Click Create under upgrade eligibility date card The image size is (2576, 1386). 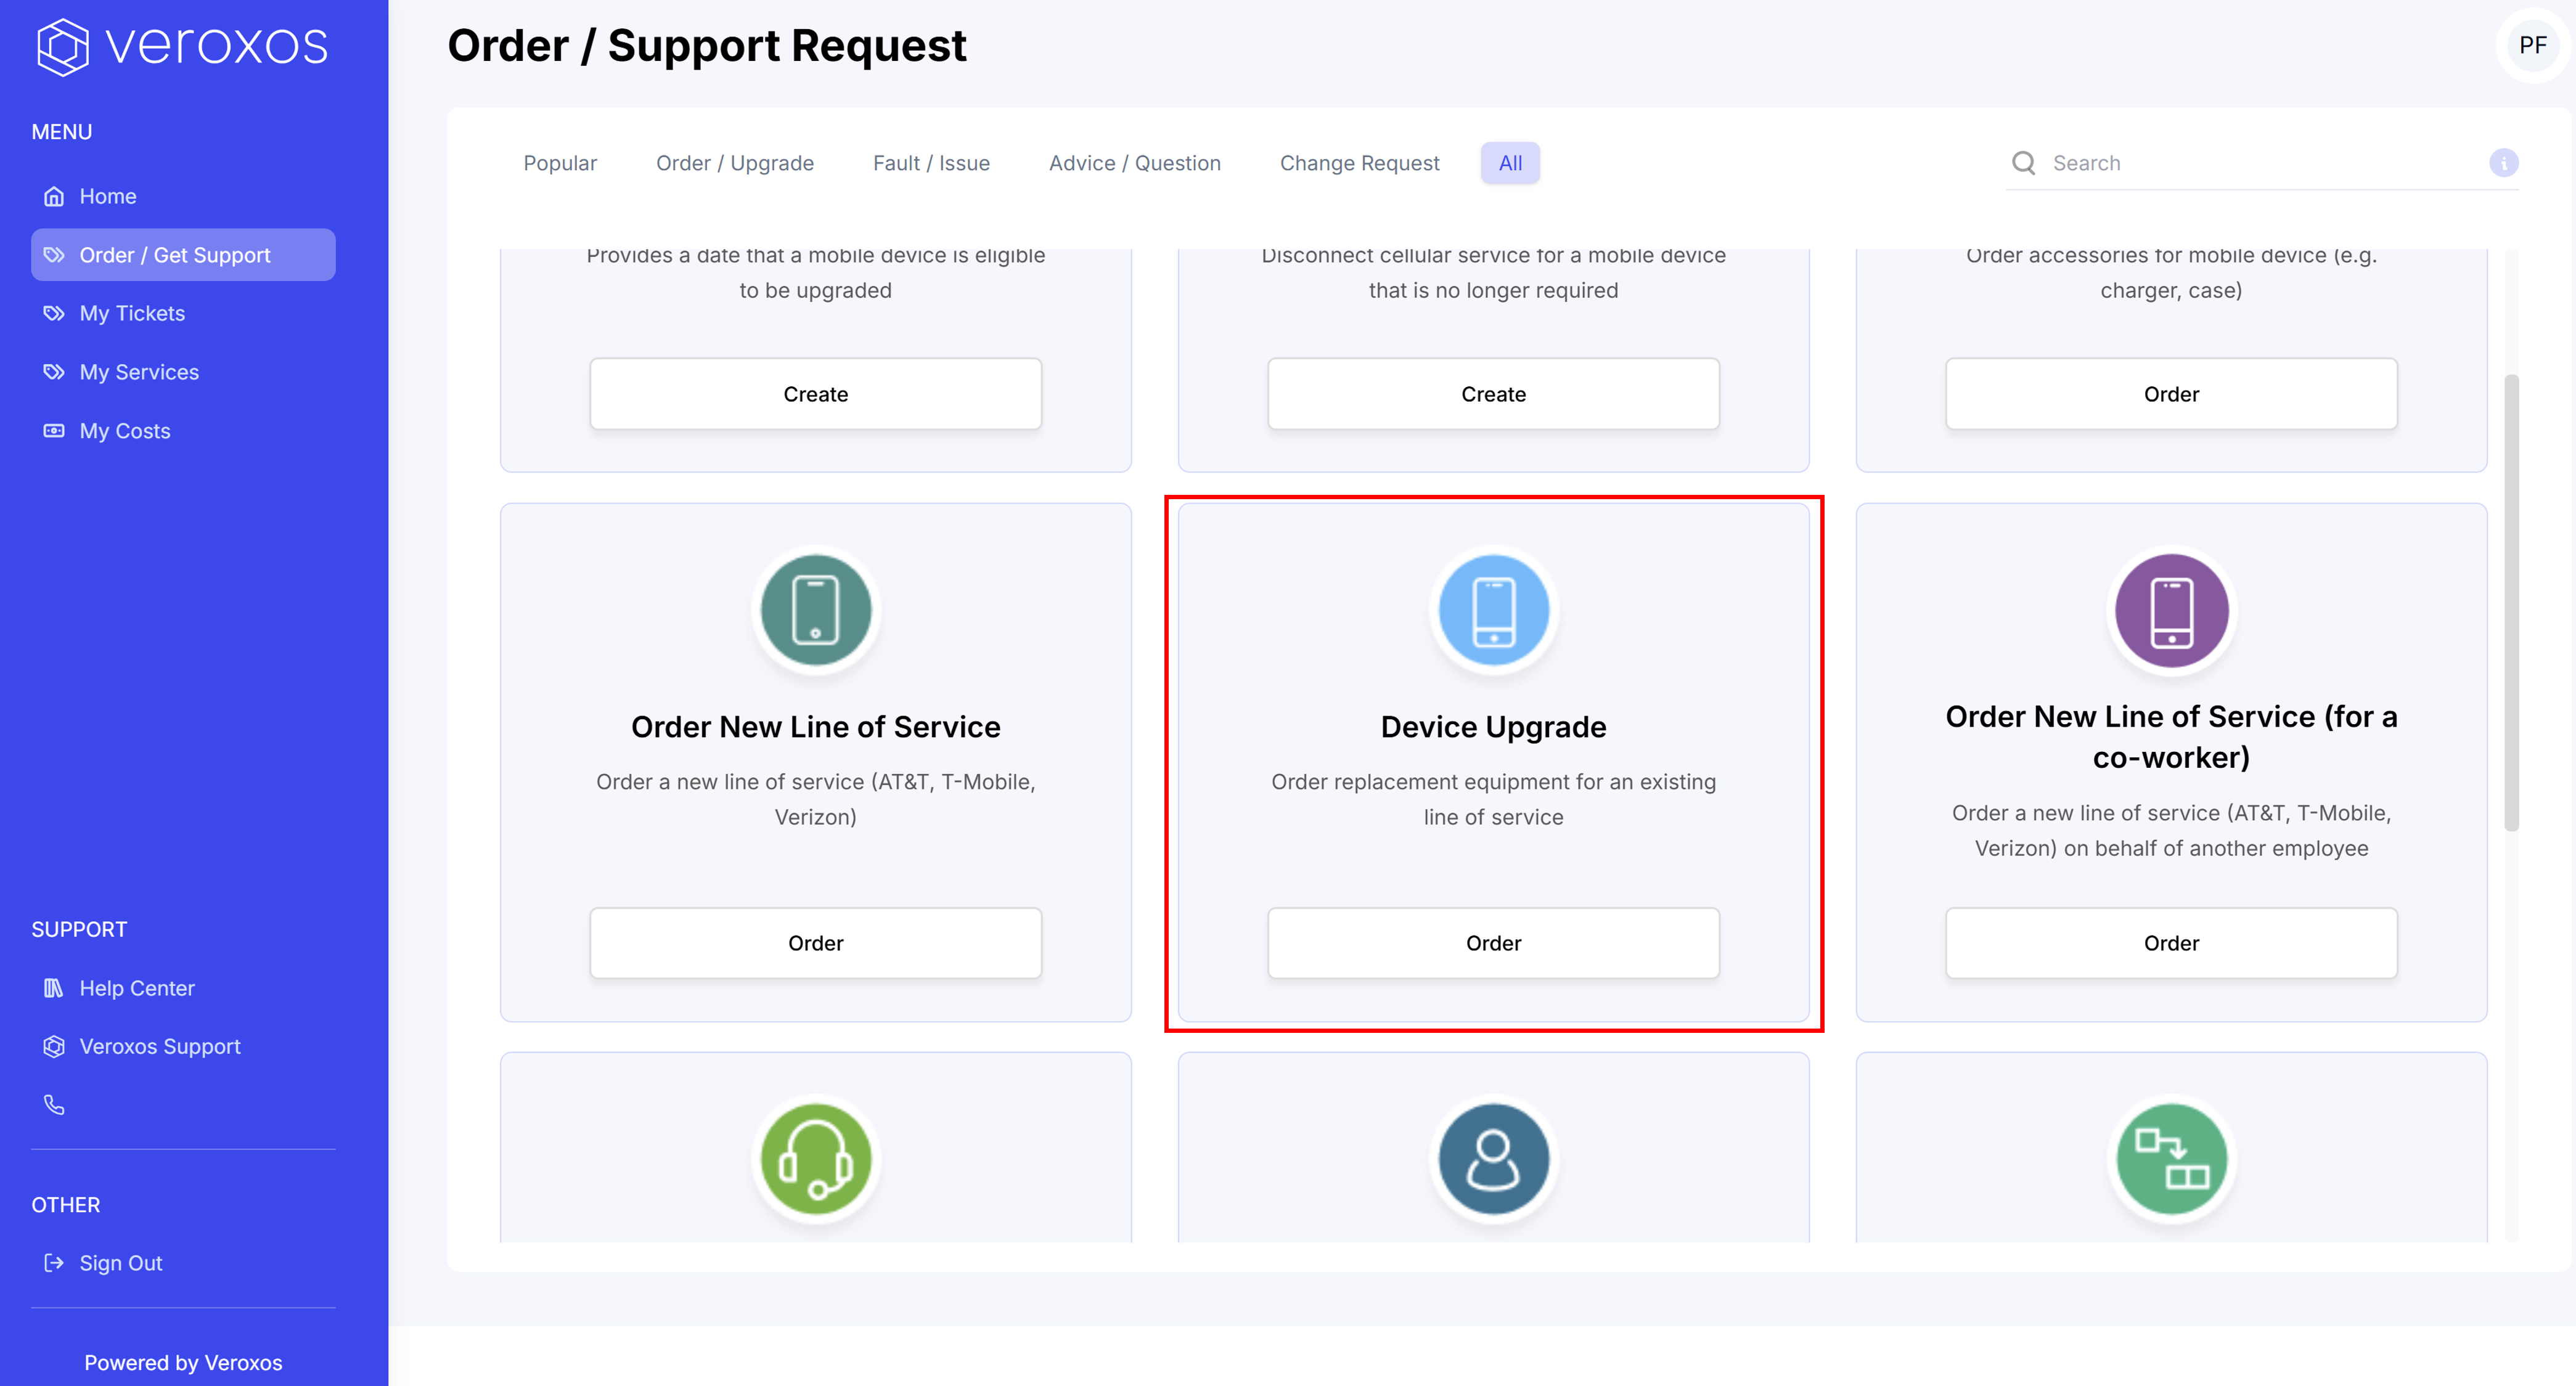click(x=815, y=394)
